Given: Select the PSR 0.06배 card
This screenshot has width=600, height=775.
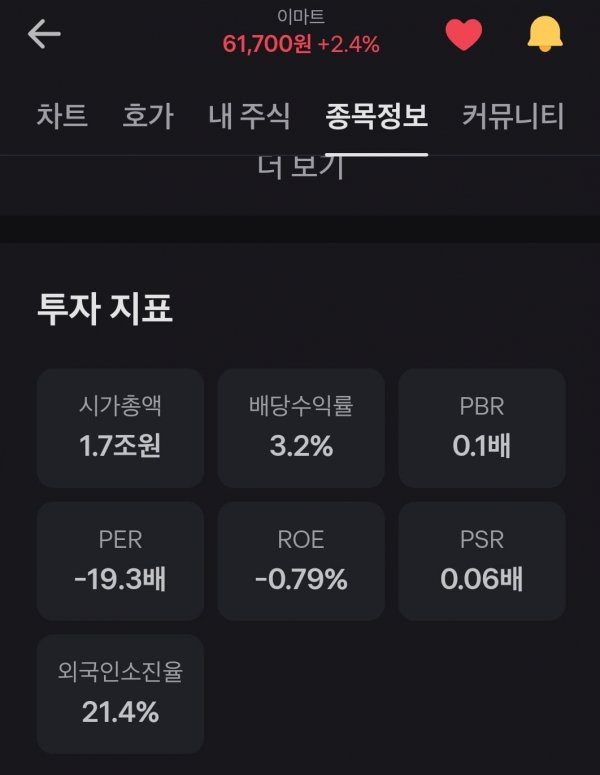Looking at the screenshot, I should click(x=482, y=561).
